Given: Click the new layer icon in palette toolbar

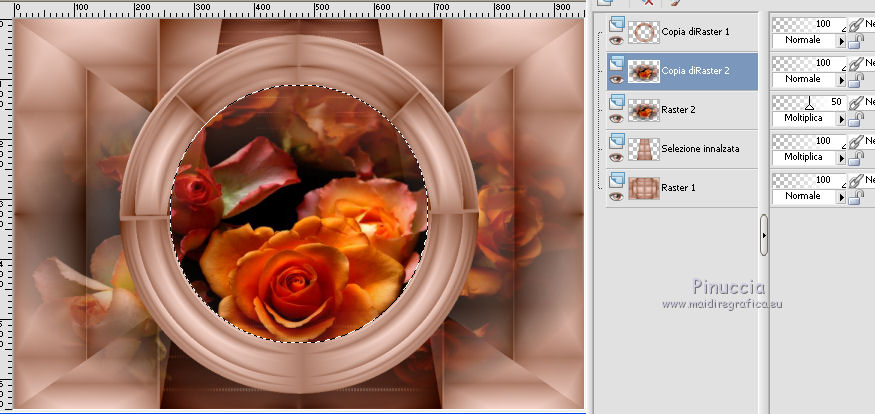Looking at the screenshot, I should (x=606, y=3).
